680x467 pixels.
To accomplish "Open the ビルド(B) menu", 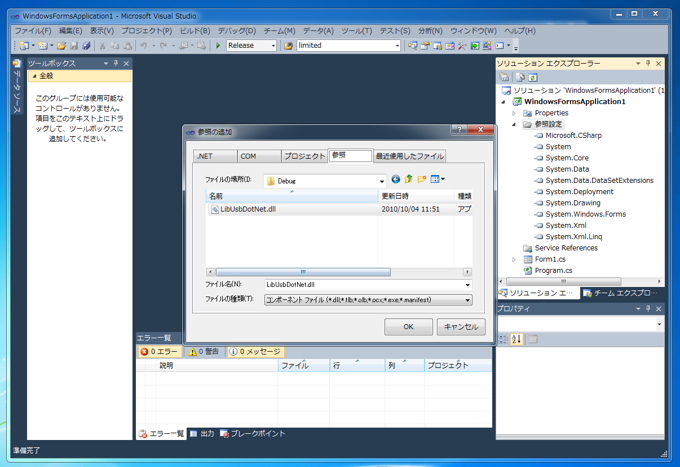I will tap(195, 31).
